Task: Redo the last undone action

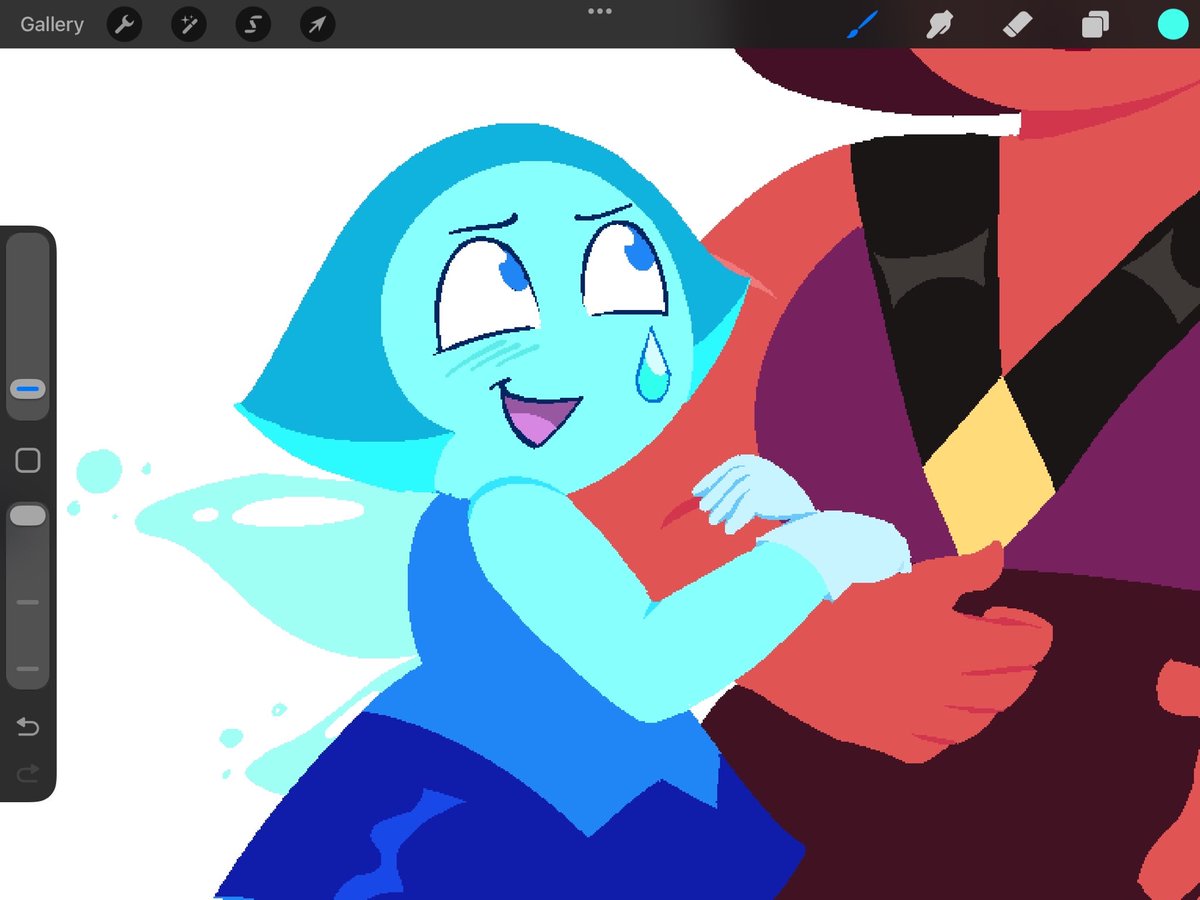Action: 28,772
